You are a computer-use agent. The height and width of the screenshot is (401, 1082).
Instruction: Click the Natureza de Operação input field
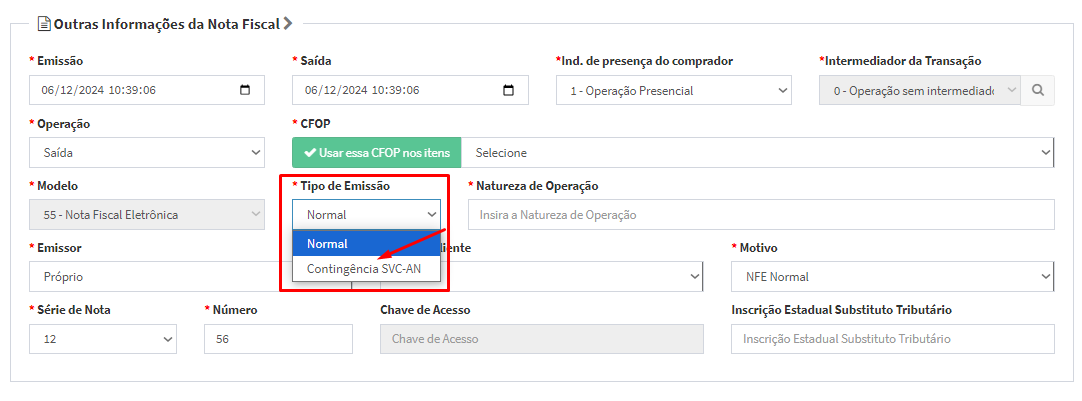click(760, 215)
